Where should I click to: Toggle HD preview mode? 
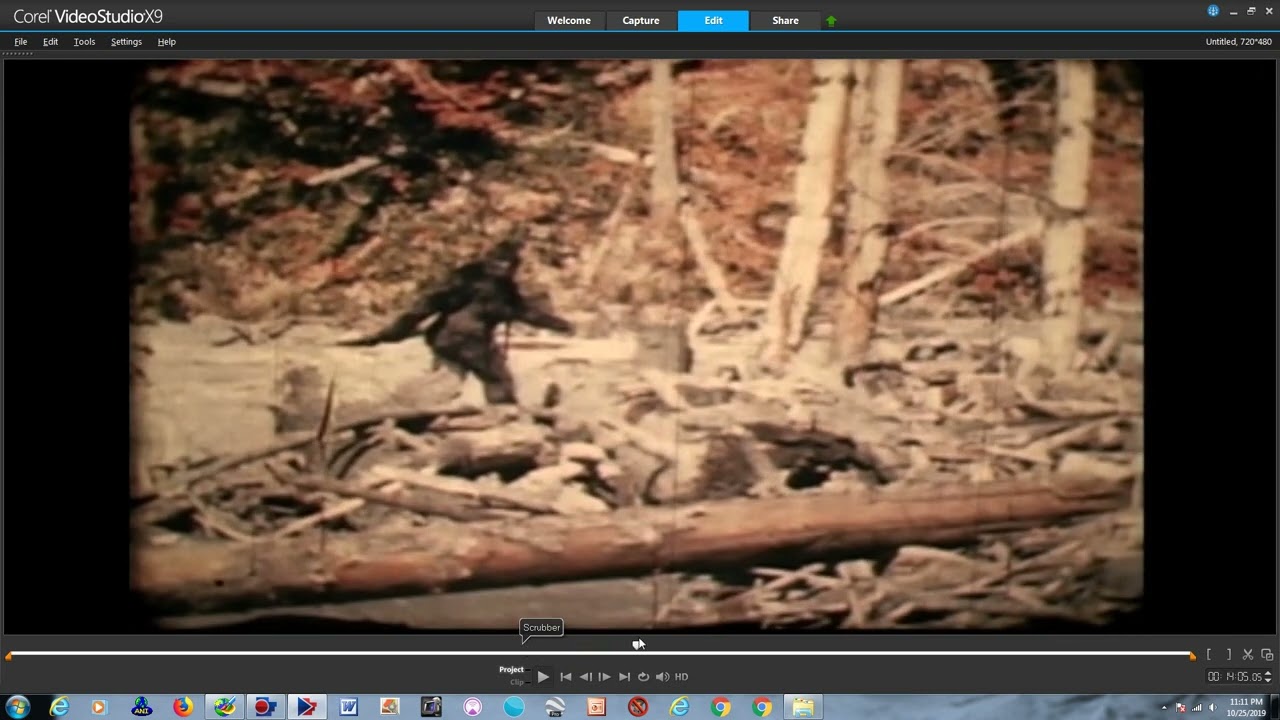[x=681, y=677]
